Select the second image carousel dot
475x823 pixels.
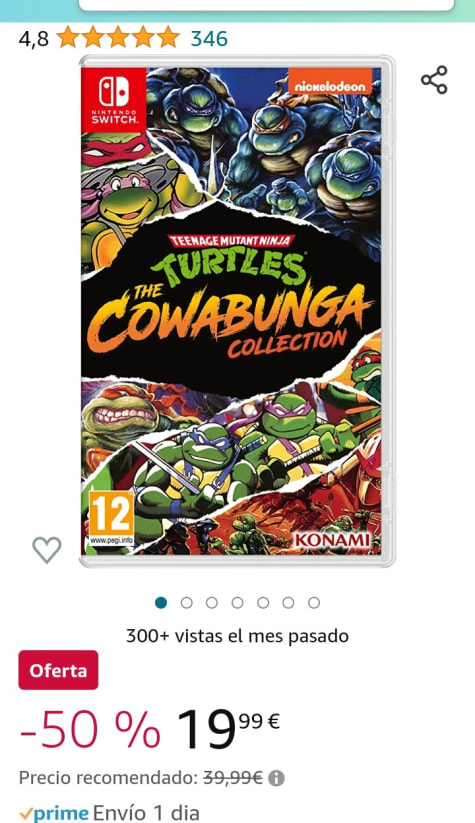pos(186,603)
